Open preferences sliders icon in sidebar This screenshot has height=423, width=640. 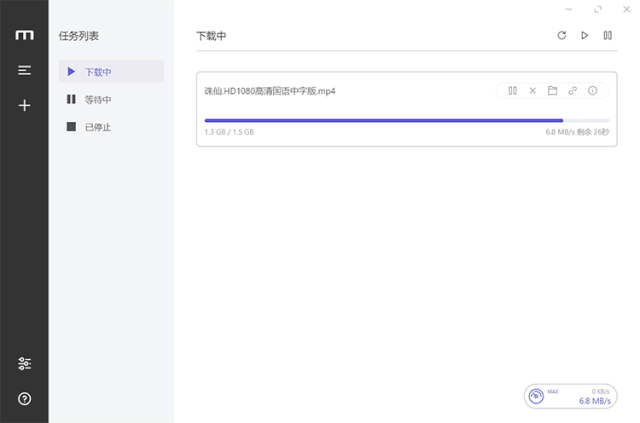point(24,363)
